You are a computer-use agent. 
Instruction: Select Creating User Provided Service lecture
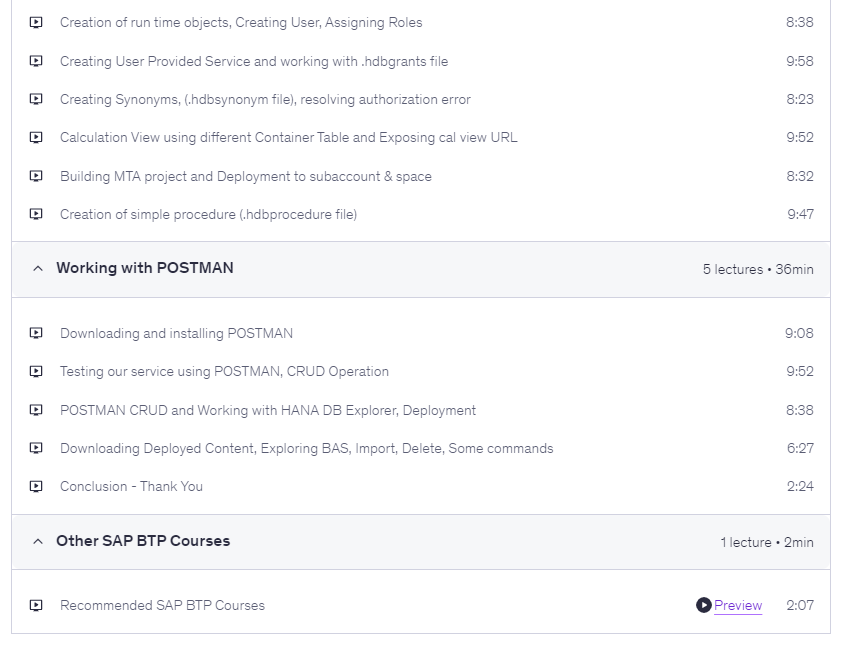(254, 61)
